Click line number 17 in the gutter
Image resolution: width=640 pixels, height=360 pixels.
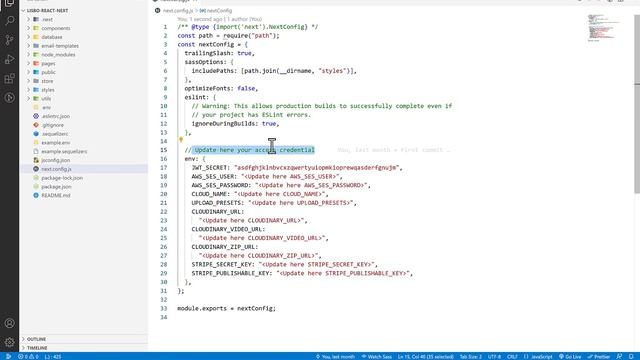164,168
